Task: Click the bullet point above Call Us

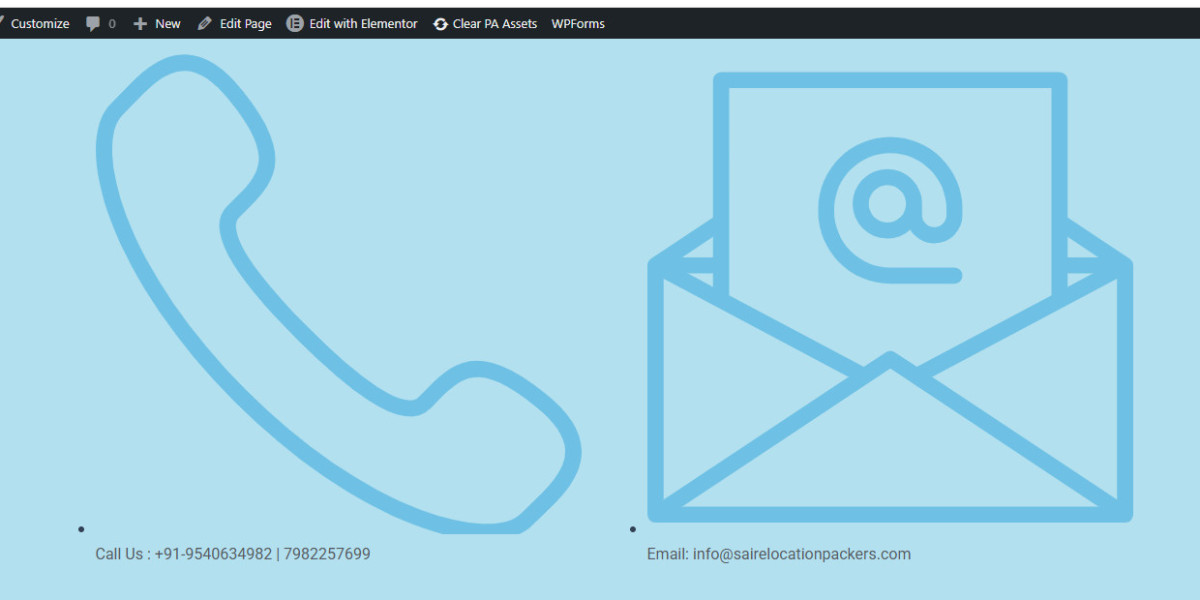Action: click(81, 529)
